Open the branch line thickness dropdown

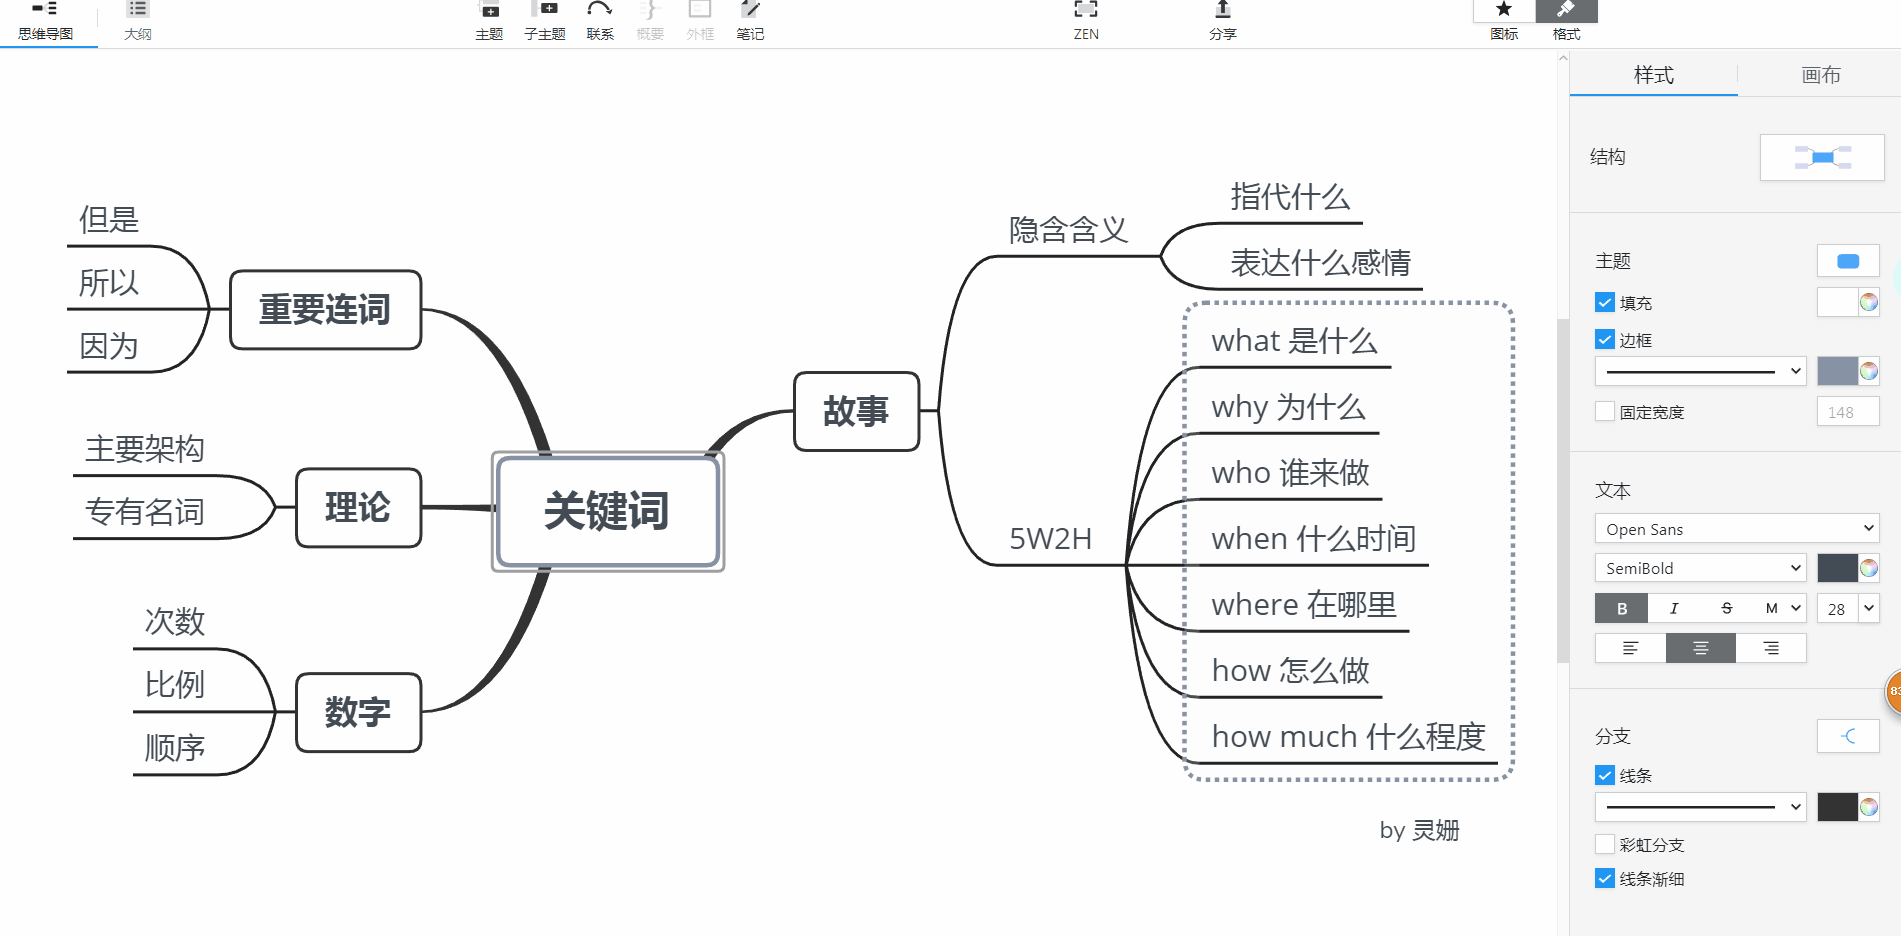click(1700, 807)
